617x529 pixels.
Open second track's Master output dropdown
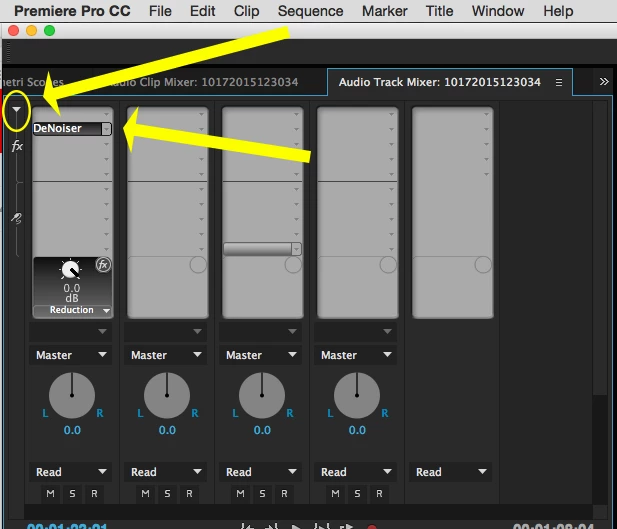pyautogui.click(x=165, y=355)
